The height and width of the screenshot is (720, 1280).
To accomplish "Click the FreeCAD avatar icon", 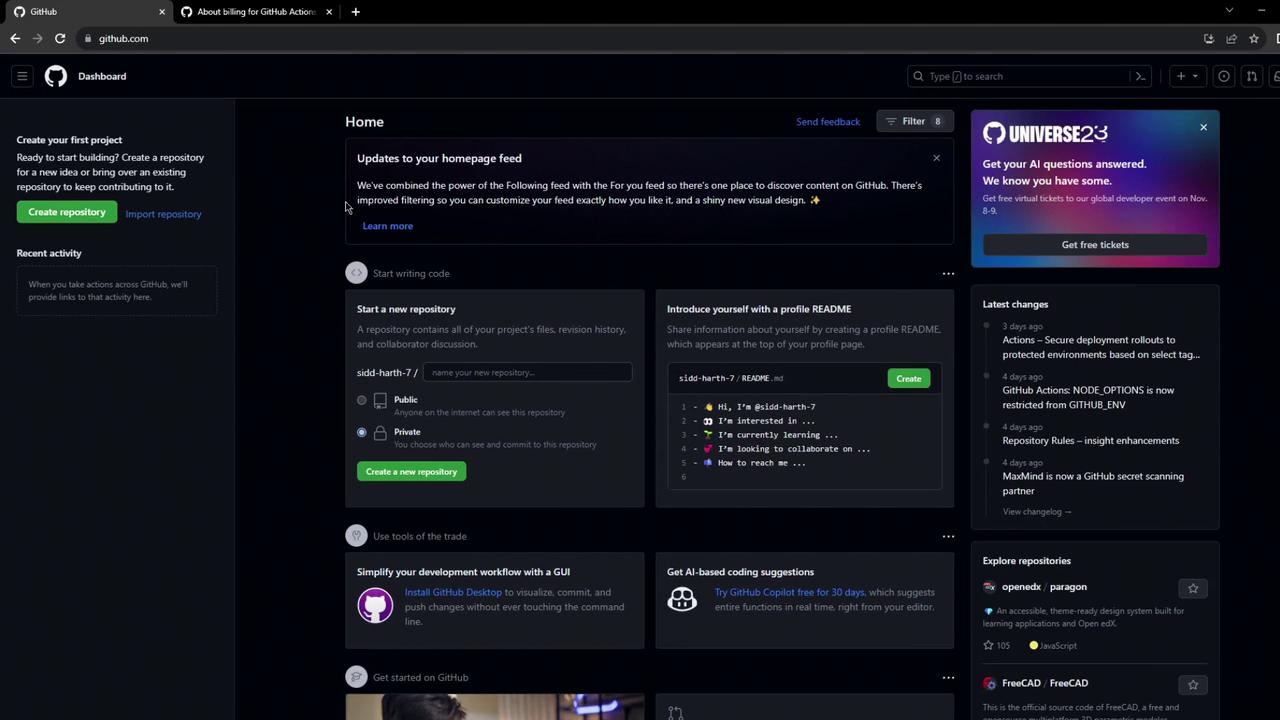I will pyautogui.click(x=989, y=683).
